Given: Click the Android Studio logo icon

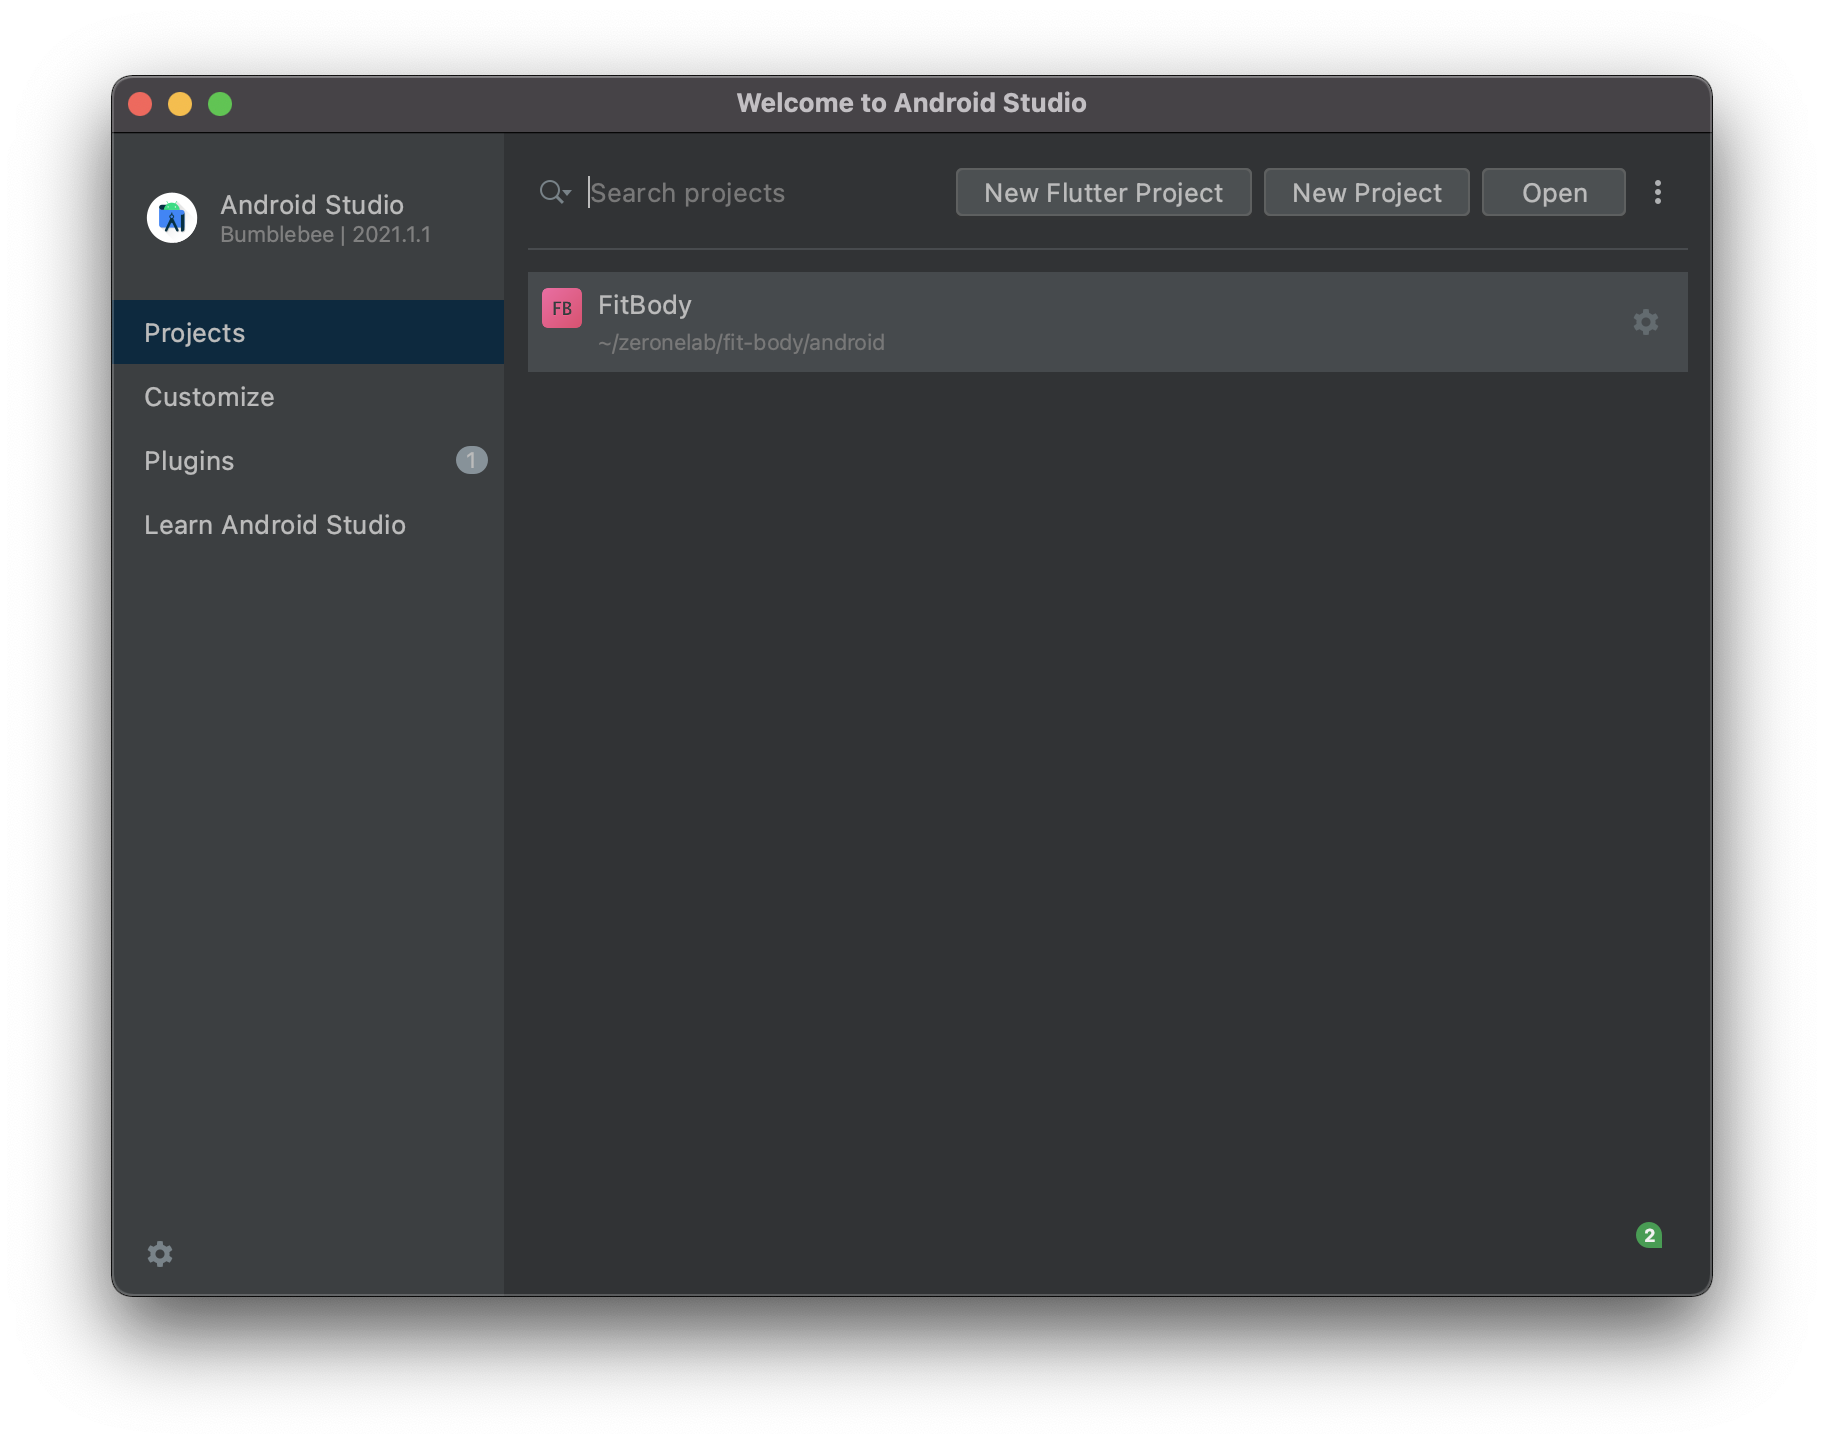Looking at the screenshot, I should tap(172, 218).
